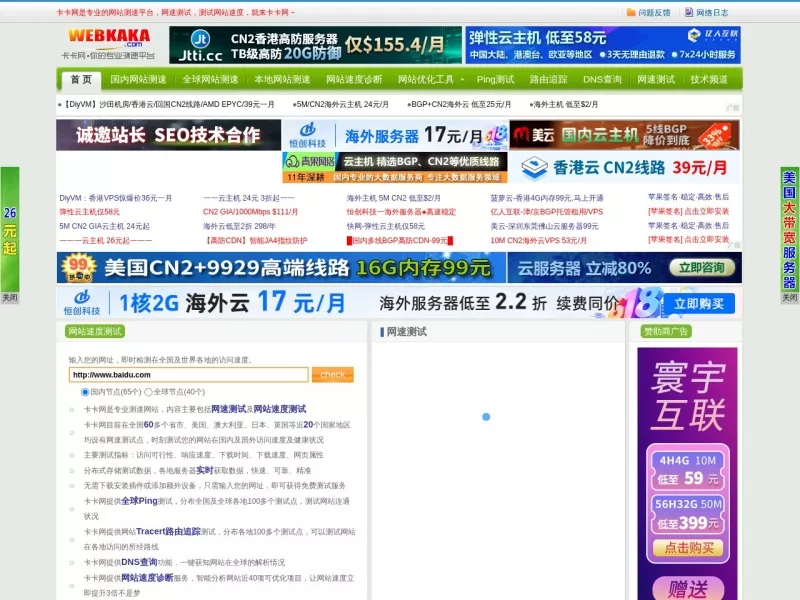Expand the 网站优化工具 dropdown menu
Image resolution: width=800 pixels, height=600 pixels.
coord(431,80)
